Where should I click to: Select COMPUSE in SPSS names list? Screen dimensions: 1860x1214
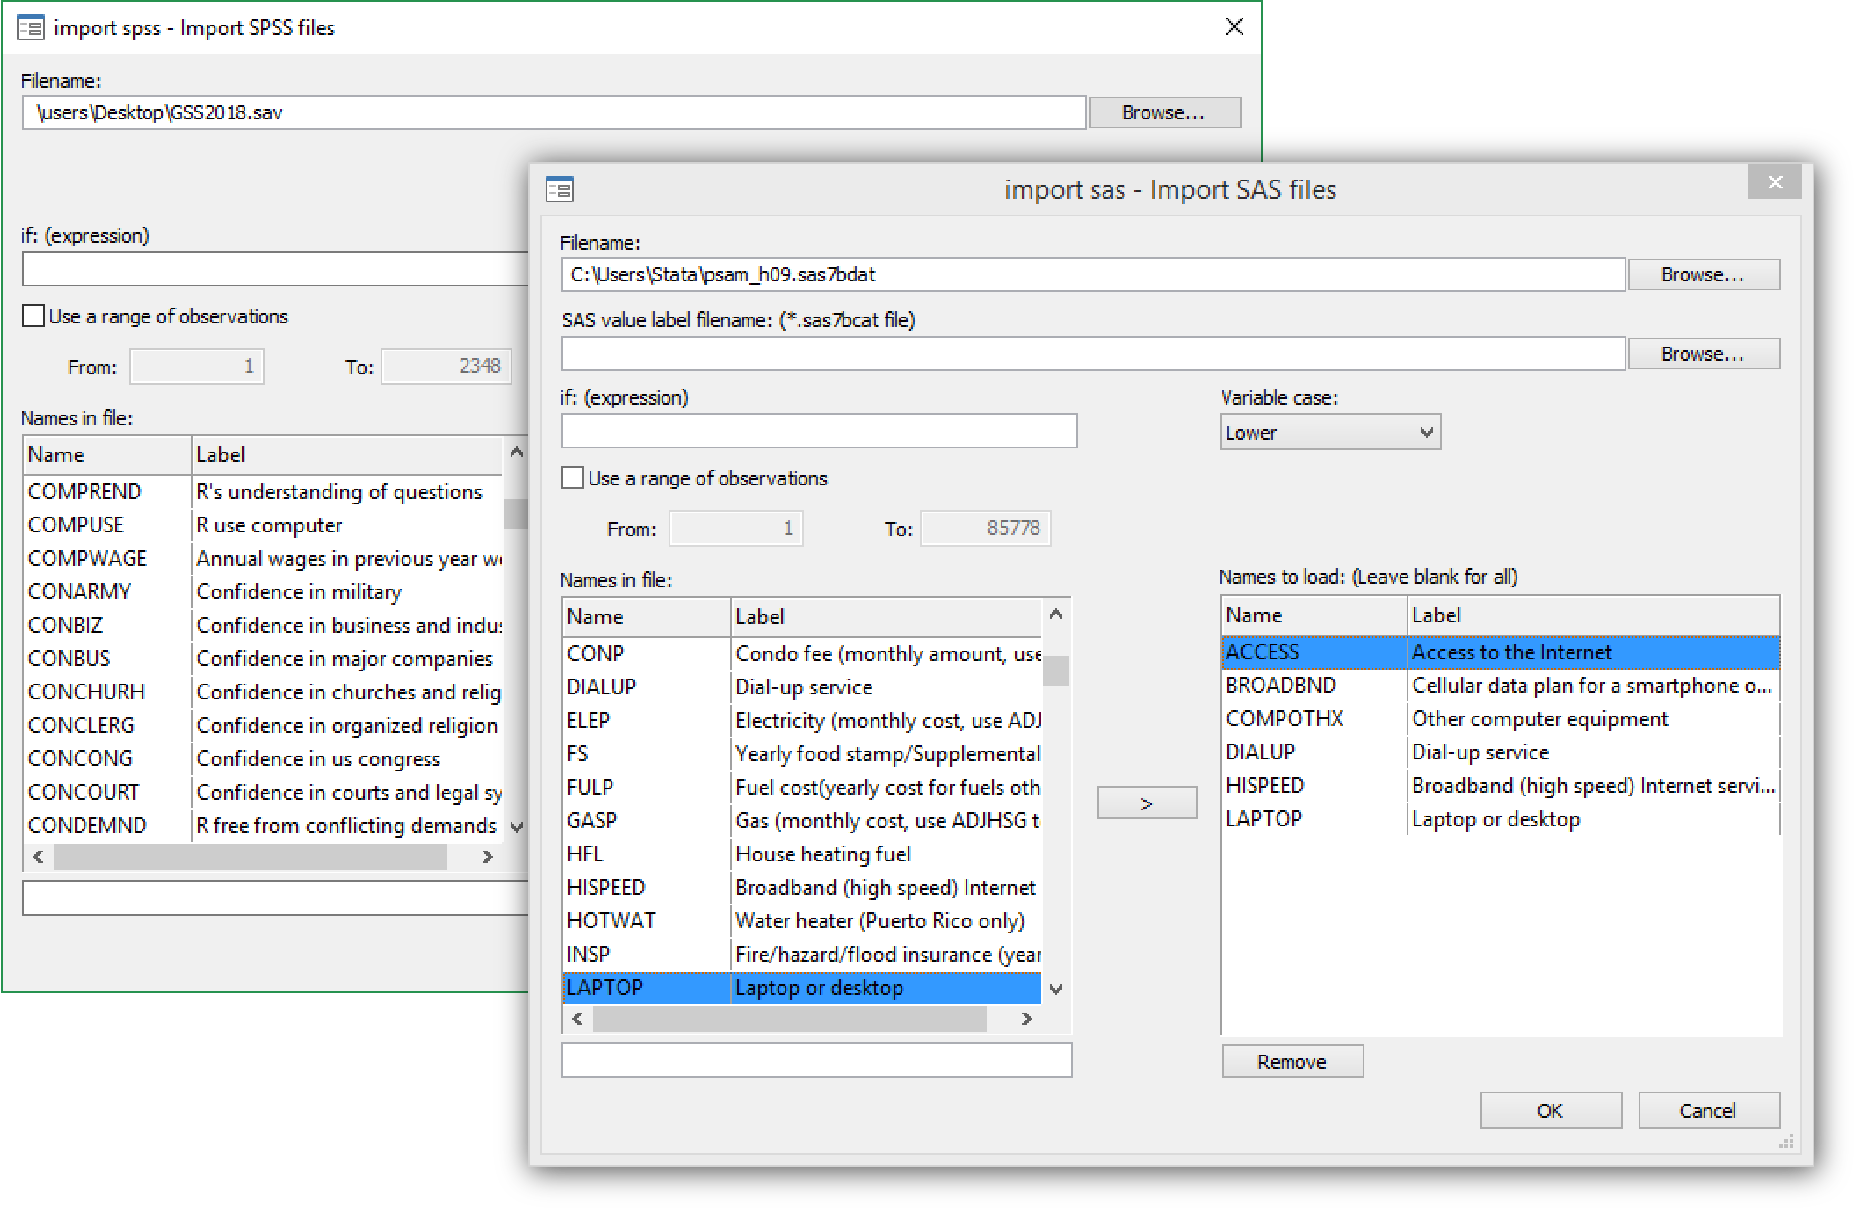tap(263, 524)
